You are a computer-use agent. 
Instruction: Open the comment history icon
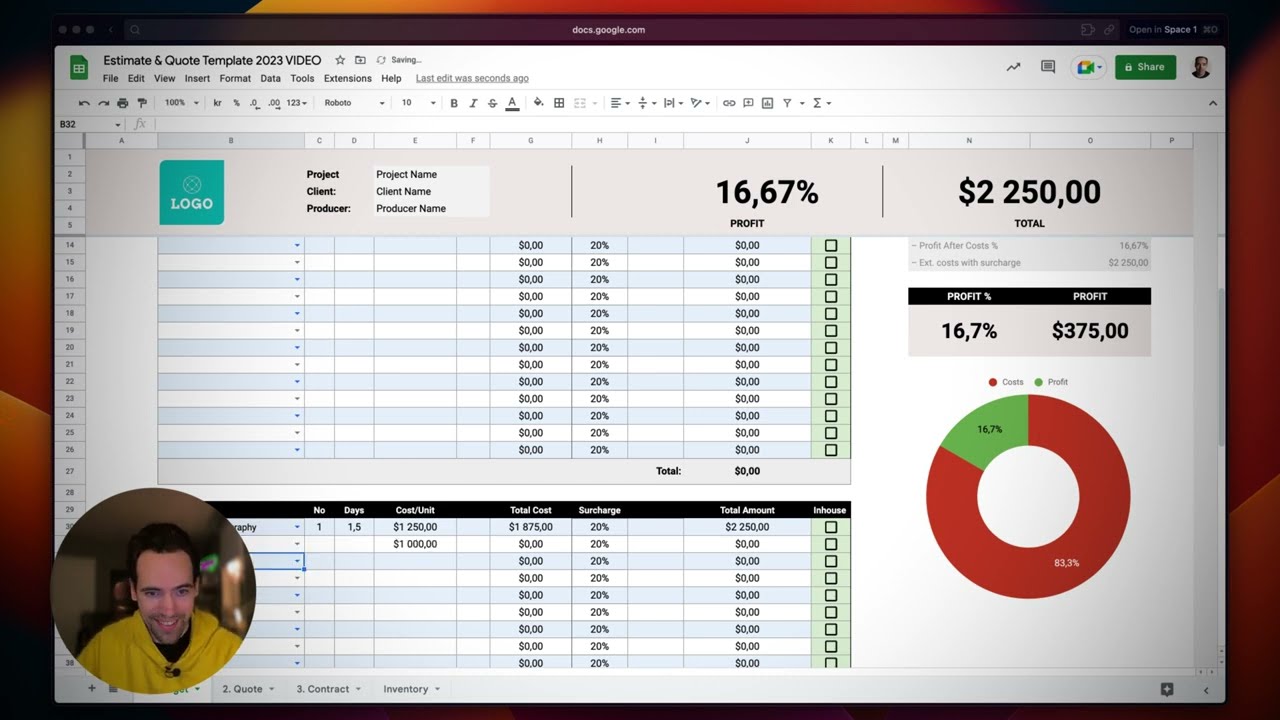1048,67
